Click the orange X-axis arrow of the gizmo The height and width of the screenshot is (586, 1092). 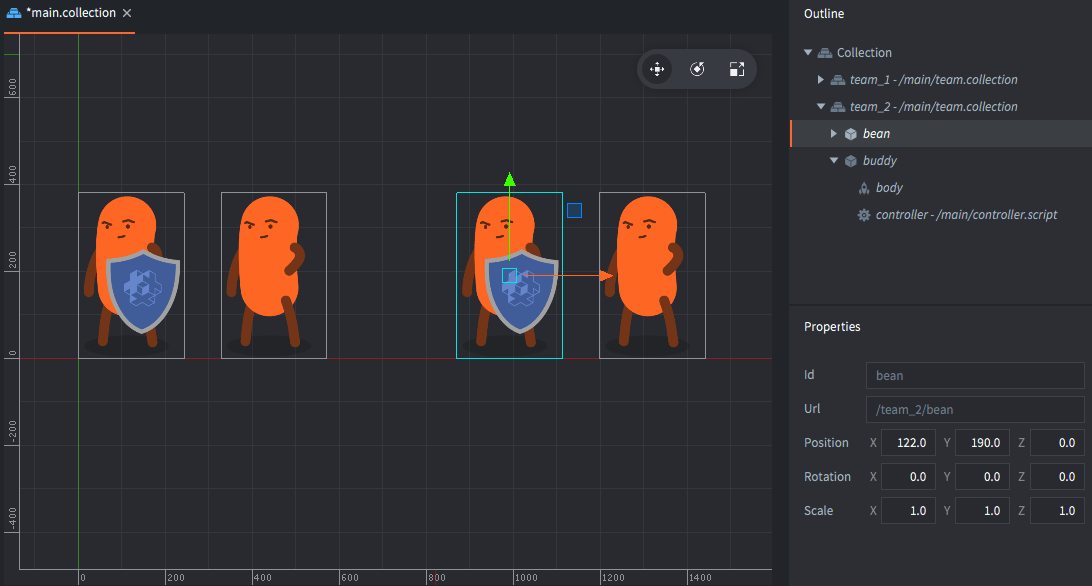pyautogui.click(x=606, y=275)
